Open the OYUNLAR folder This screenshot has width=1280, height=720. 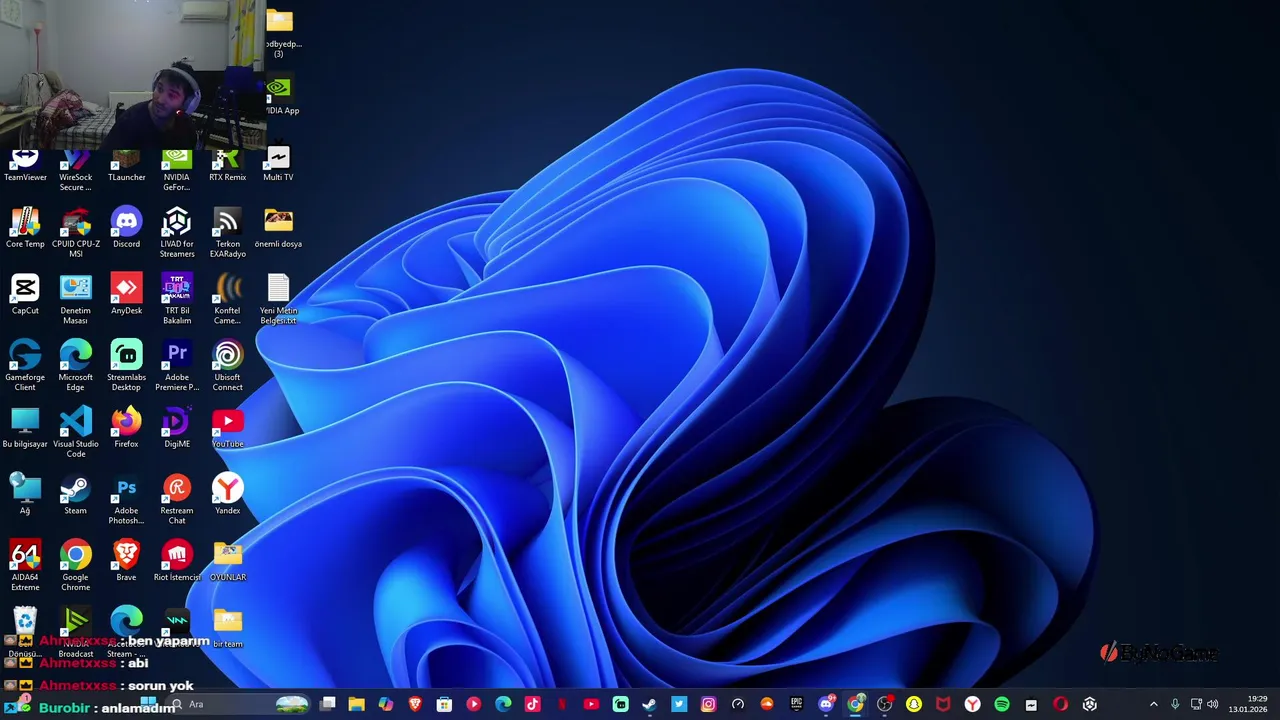[228, 561]
